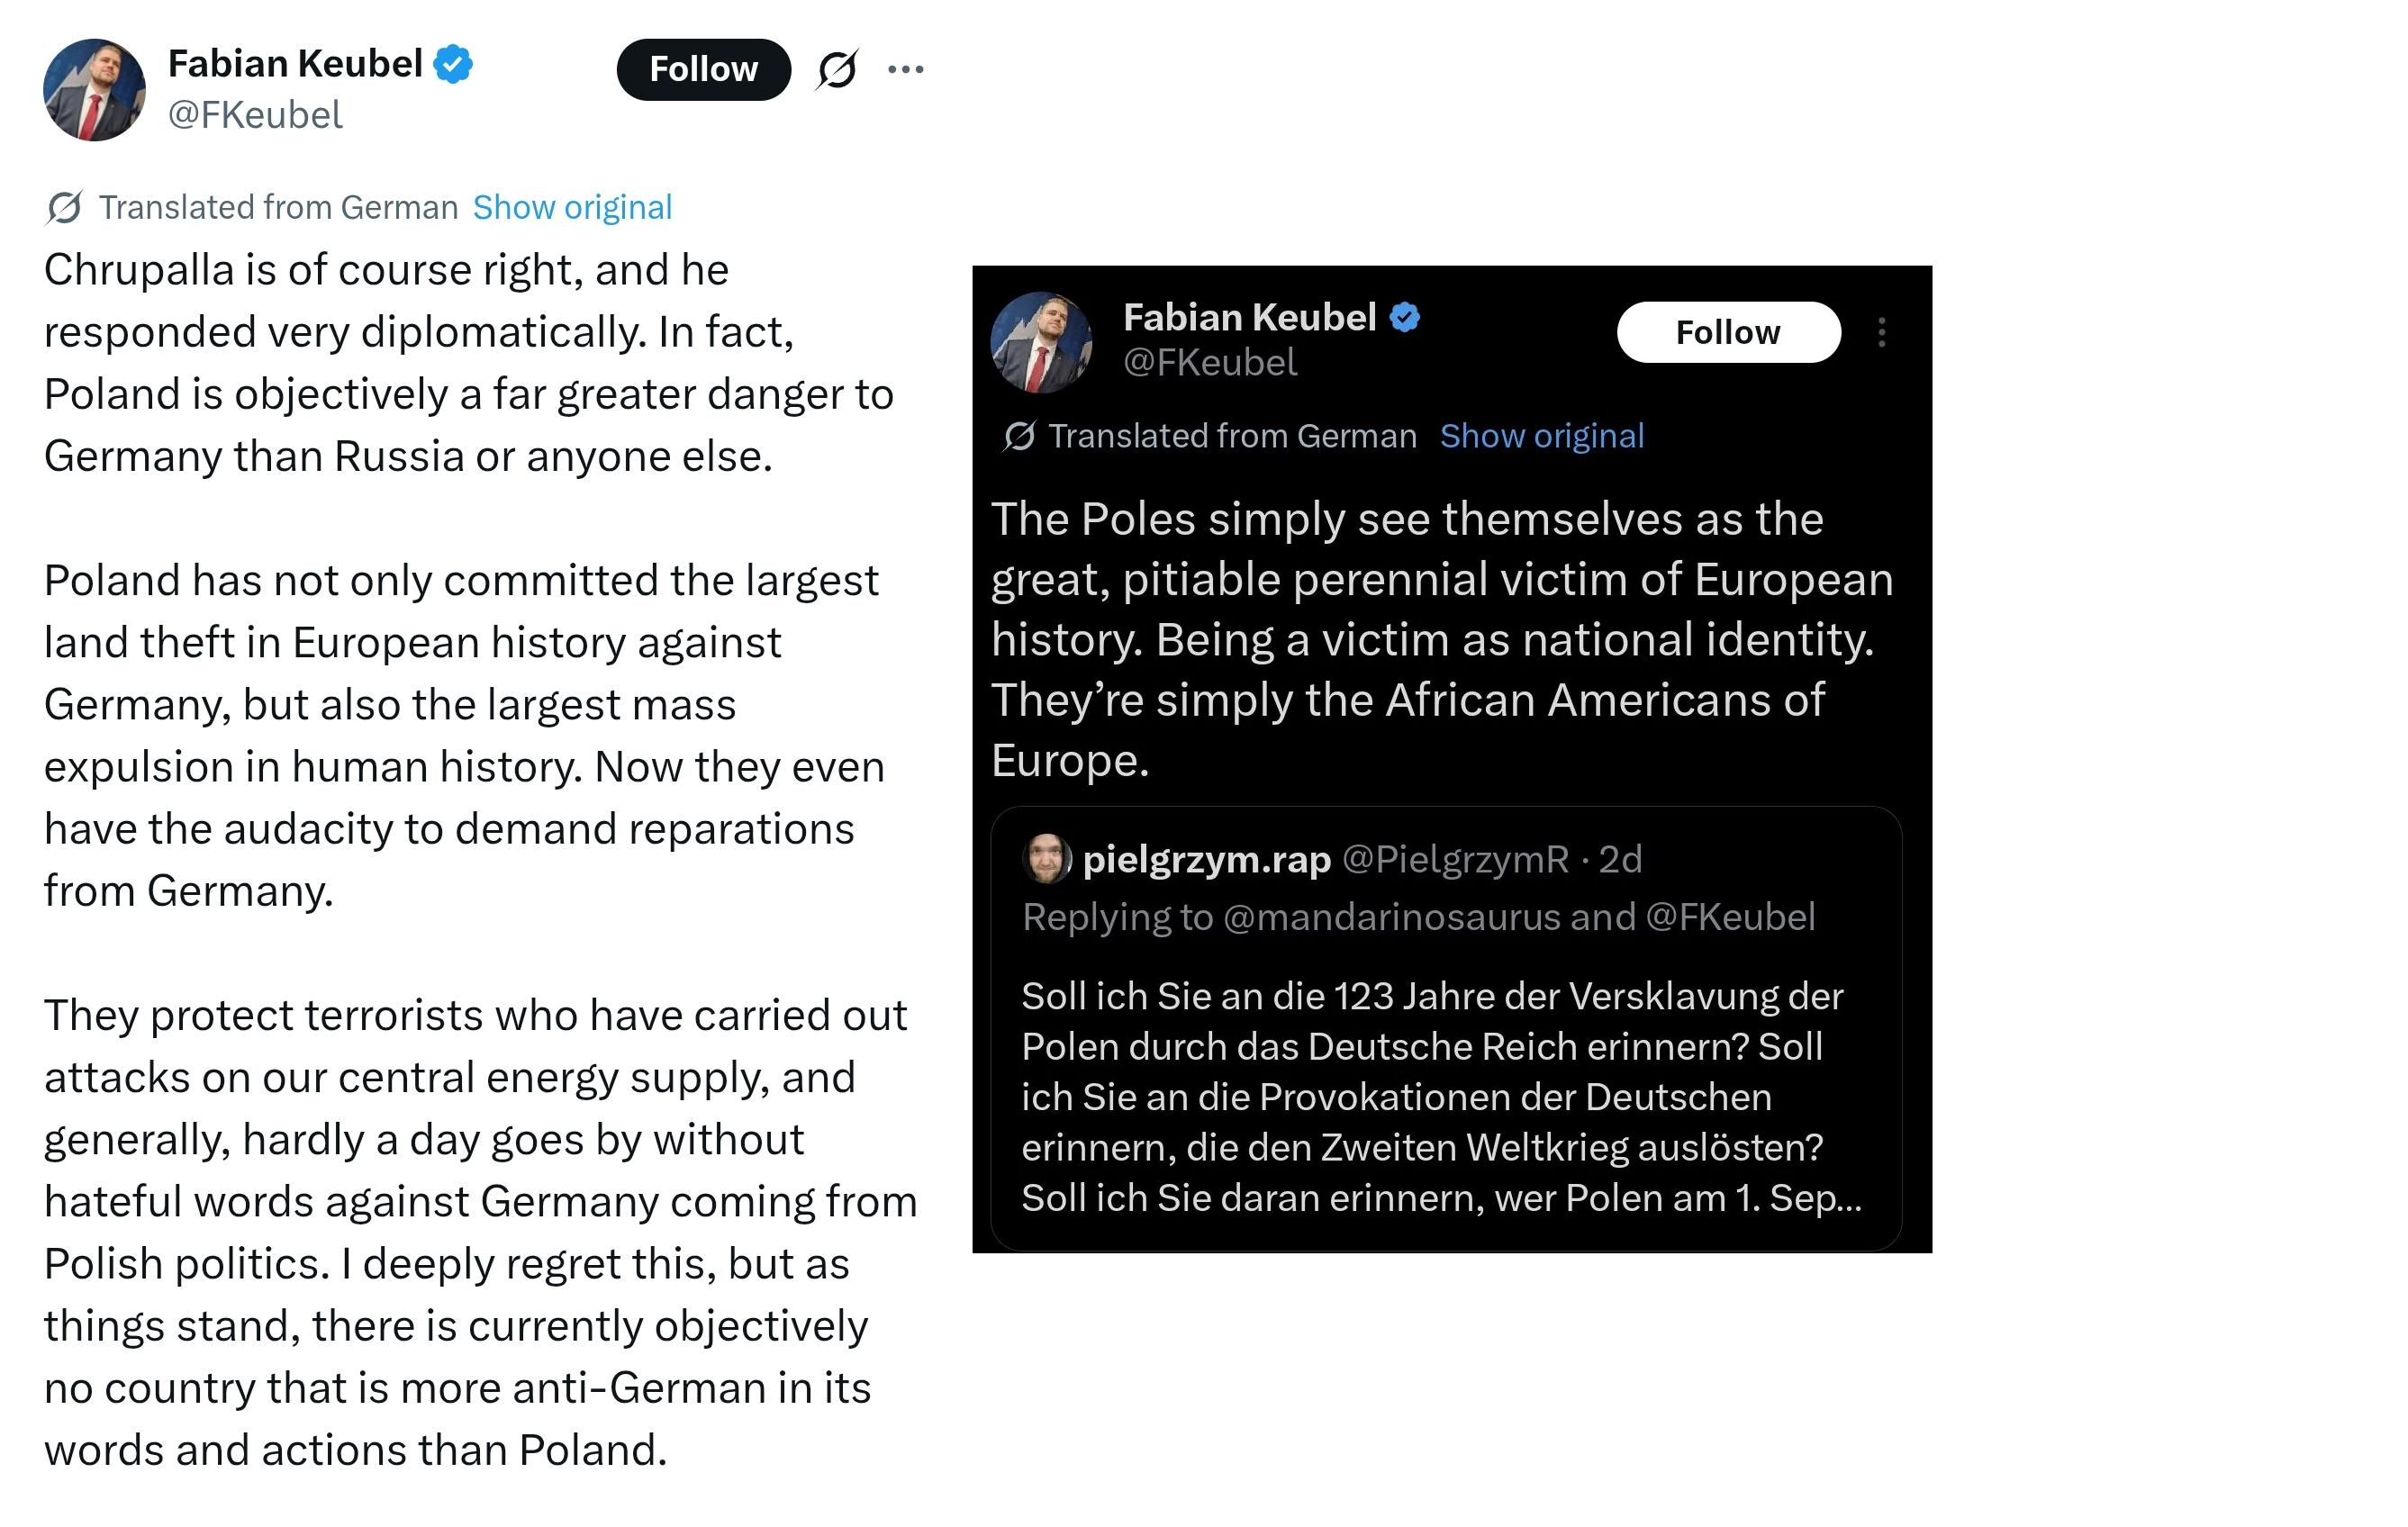Image resolution: width=2408 pixels, height=1527 pixels.
Task: Open Fabian Keubel's avatar in the dark screenshot
Action: tap(1041, 342)
